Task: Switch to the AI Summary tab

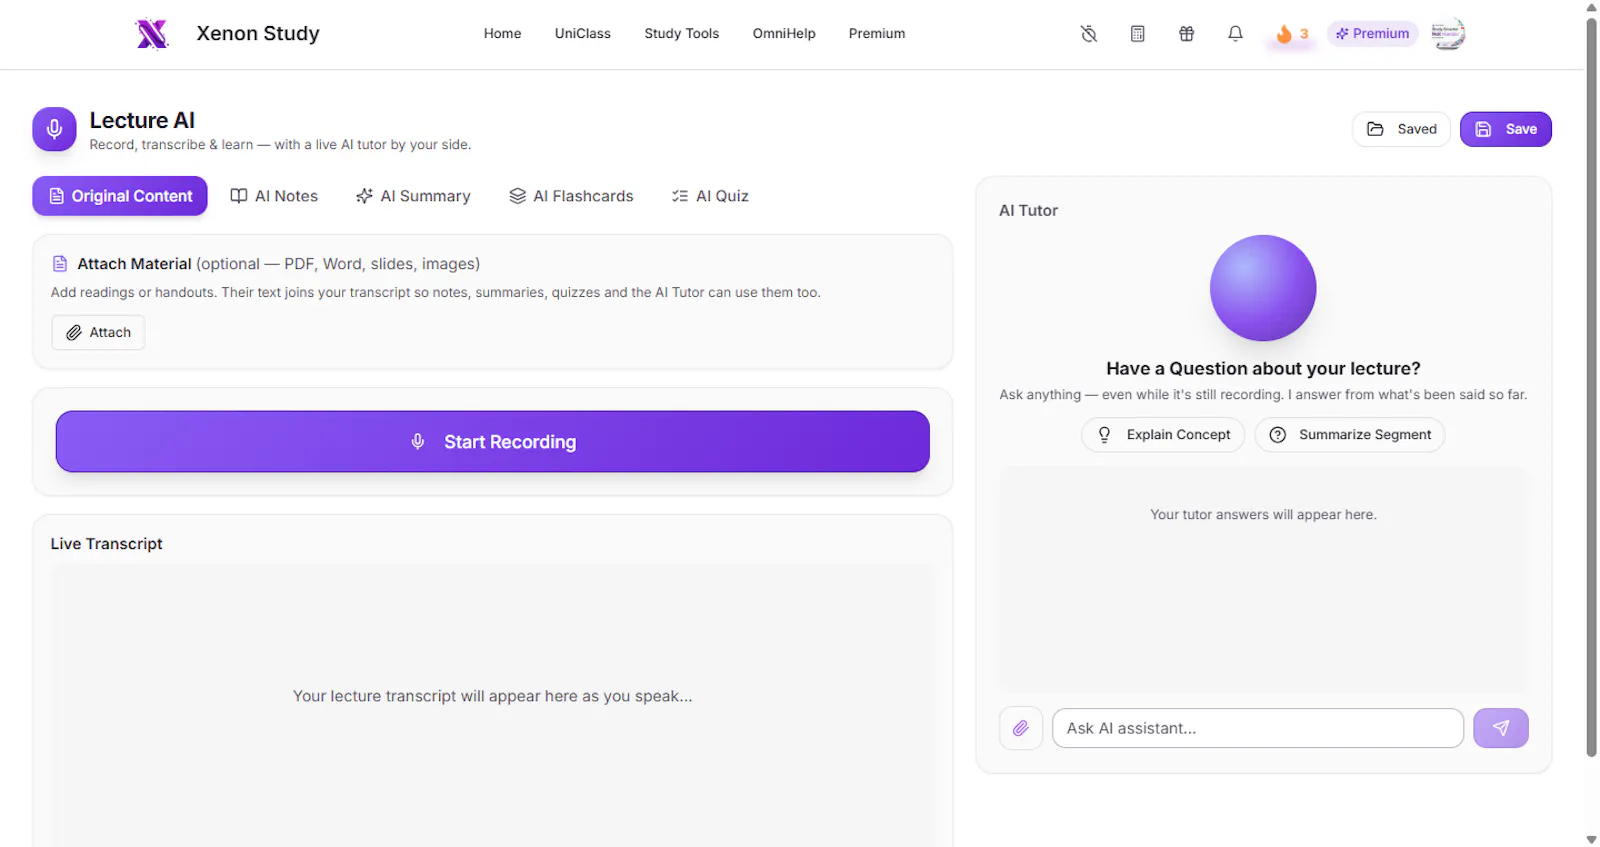Action: (x=413, y=196)
